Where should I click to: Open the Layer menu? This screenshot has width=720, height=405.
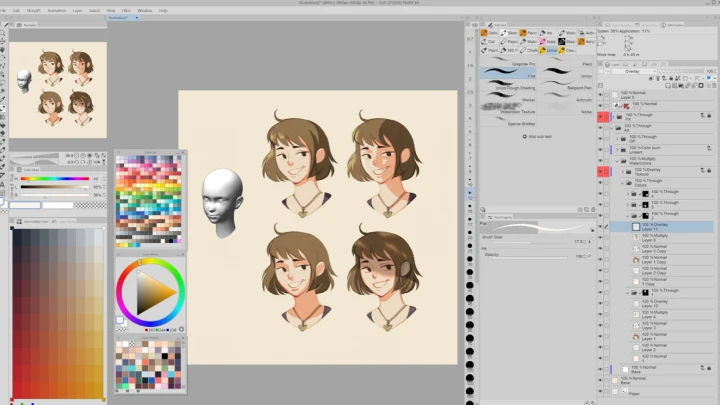click(77, 10)
